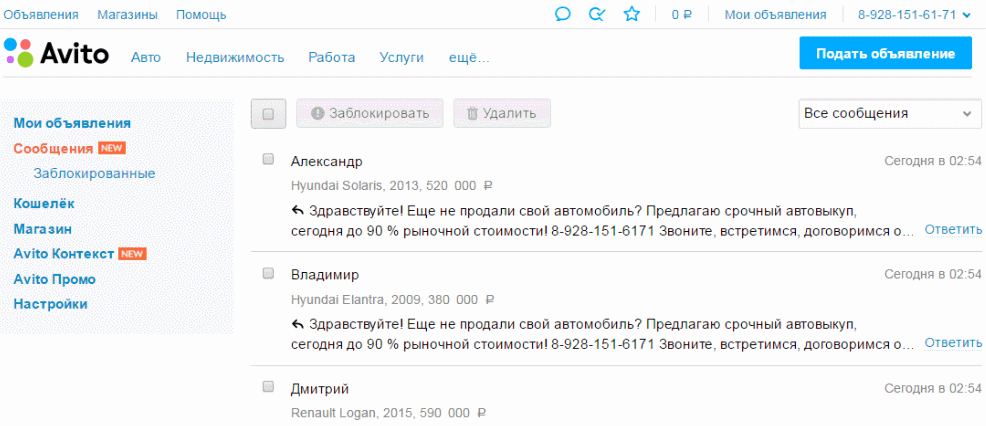Click Ответить for Александр message
This screenshot has width=986, height=426.
point(953,230)
